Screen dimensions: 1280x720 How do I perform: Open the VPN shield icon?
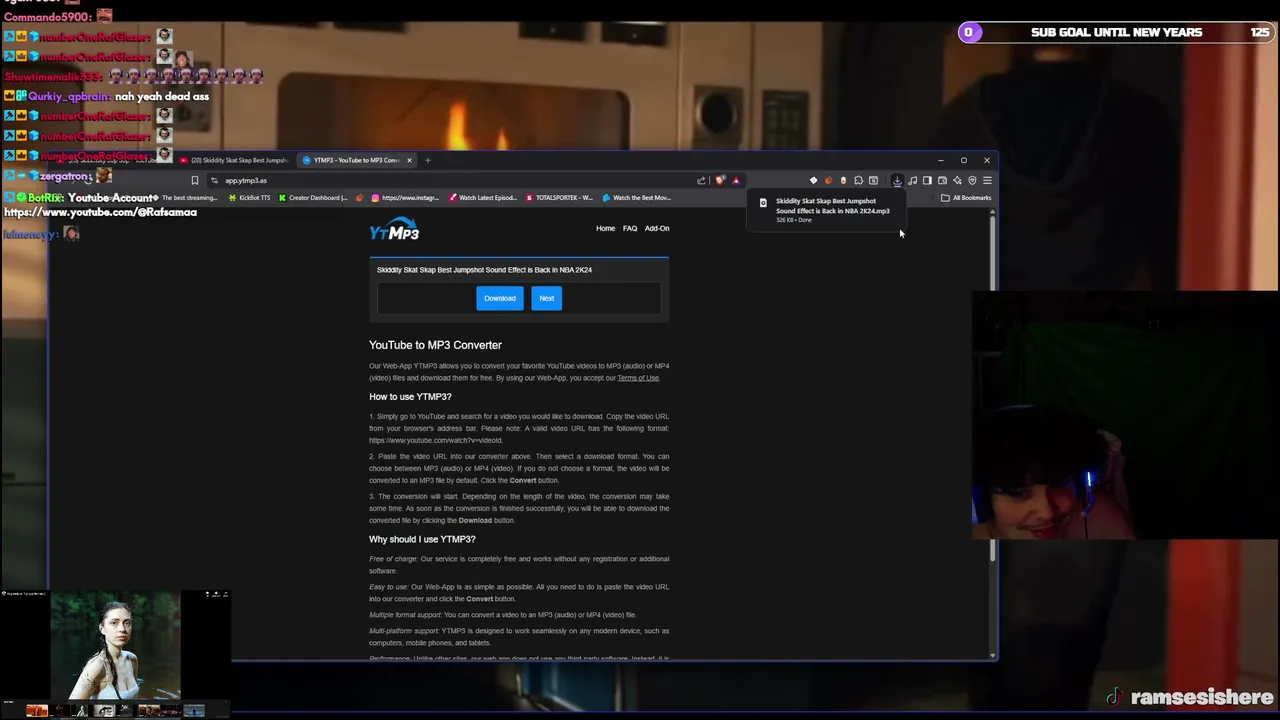972,181
